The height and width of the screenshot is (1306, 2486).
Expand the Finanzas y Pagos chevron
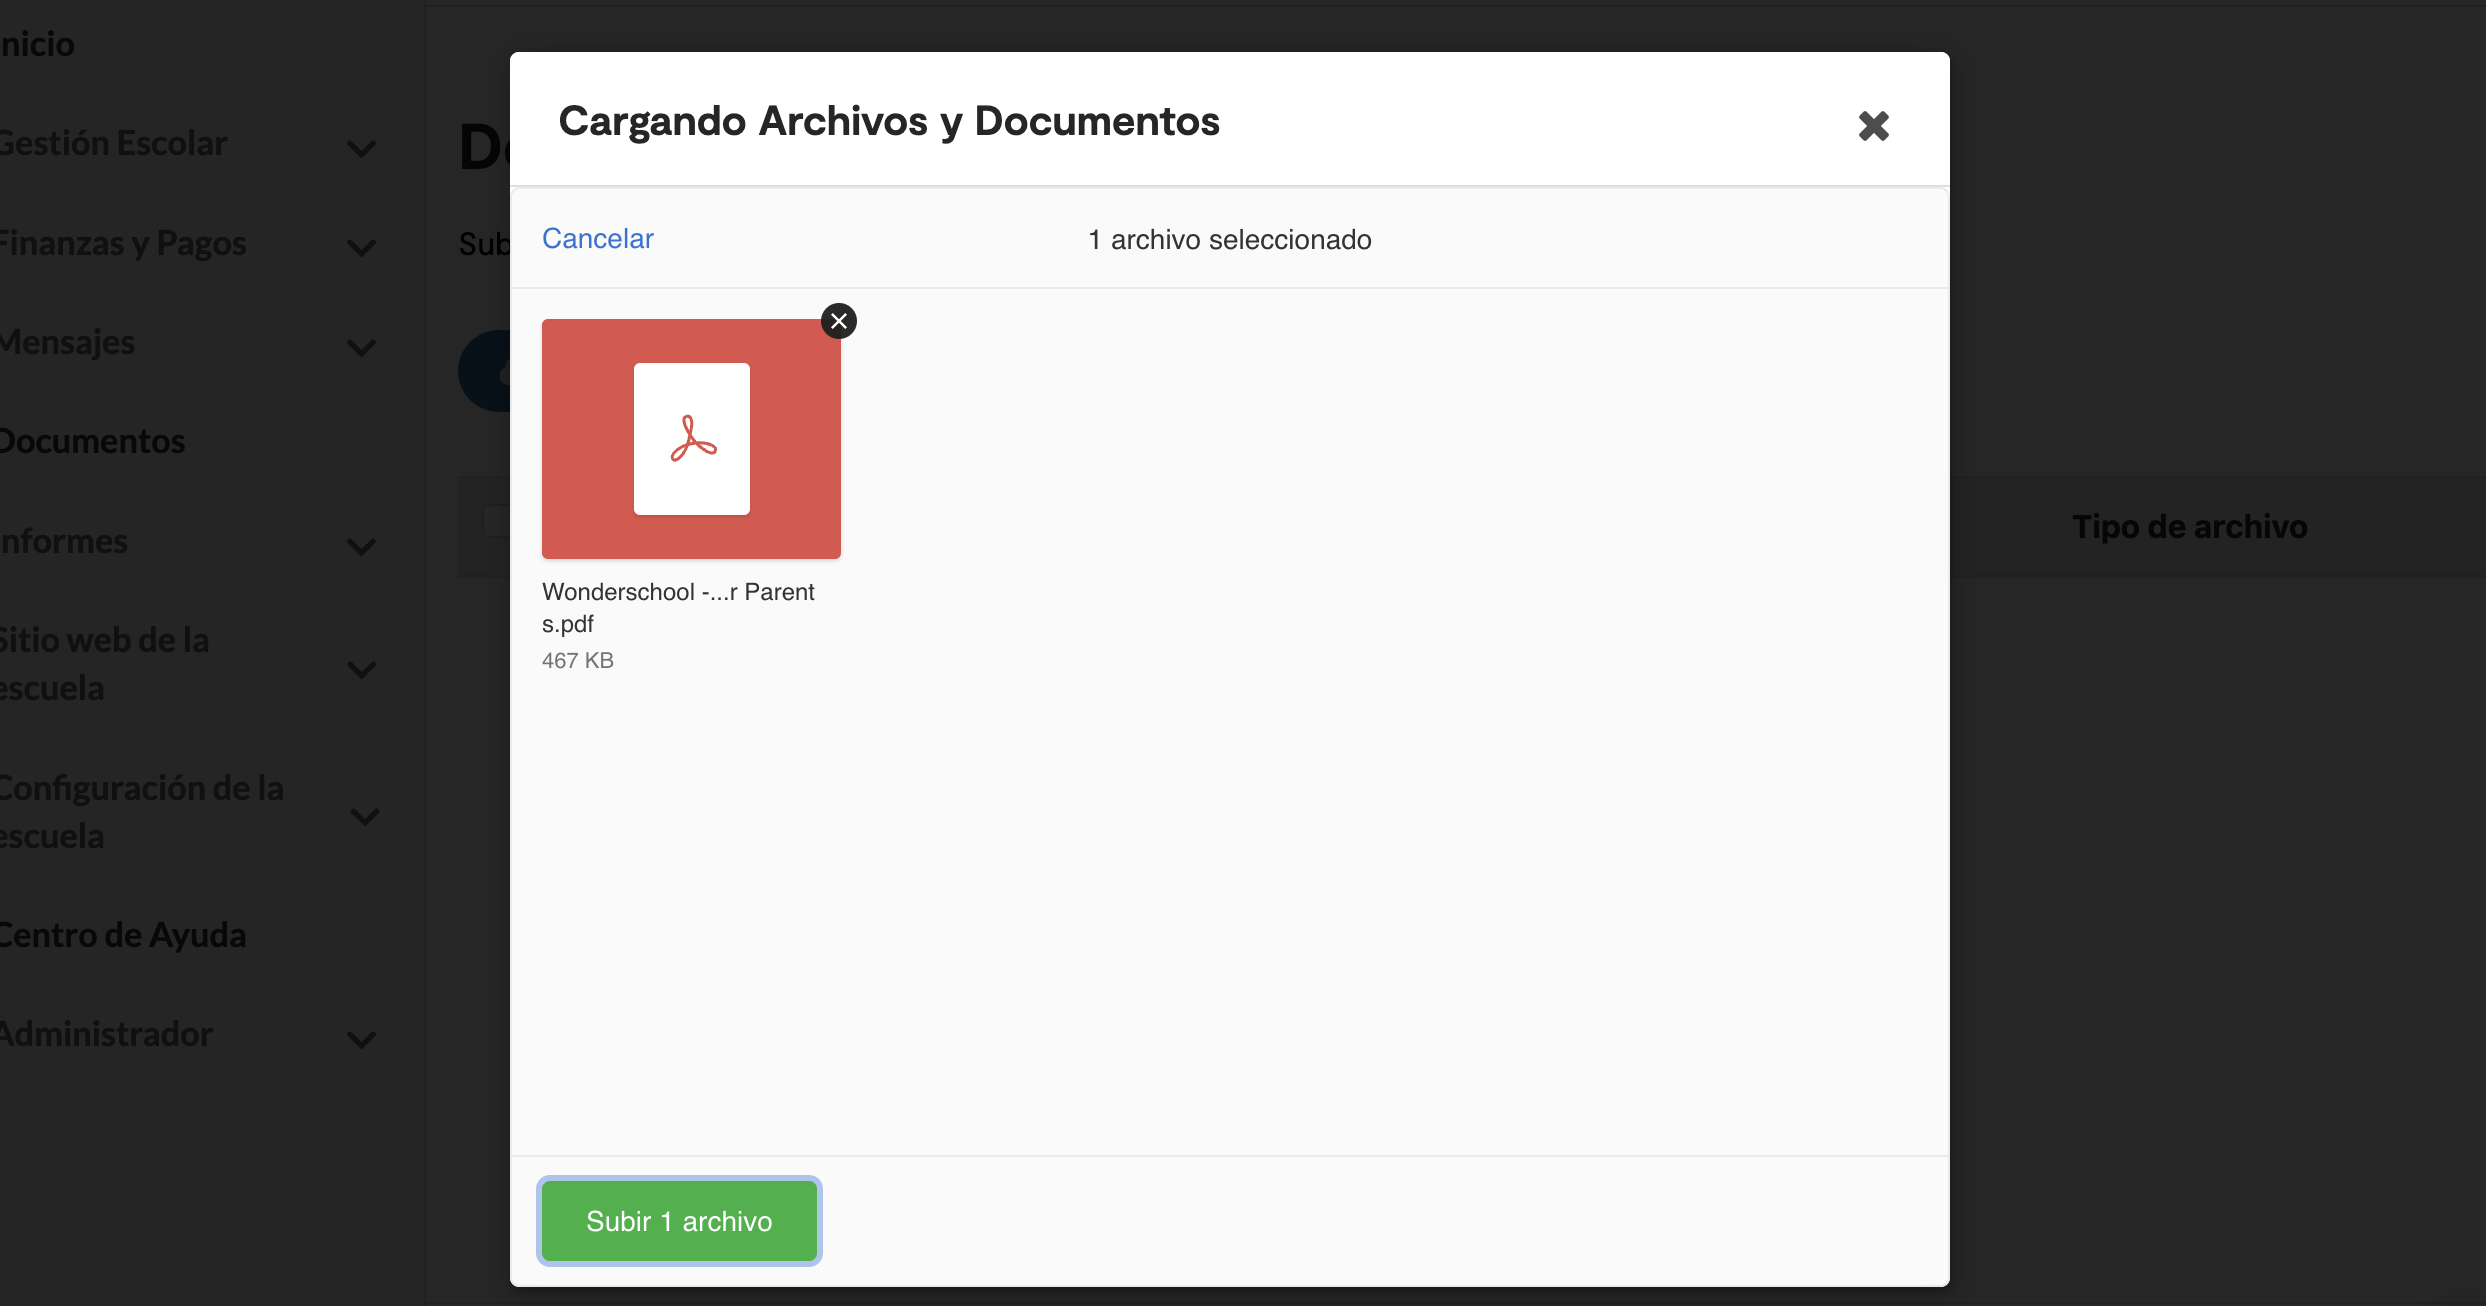(x=361, y=248)
